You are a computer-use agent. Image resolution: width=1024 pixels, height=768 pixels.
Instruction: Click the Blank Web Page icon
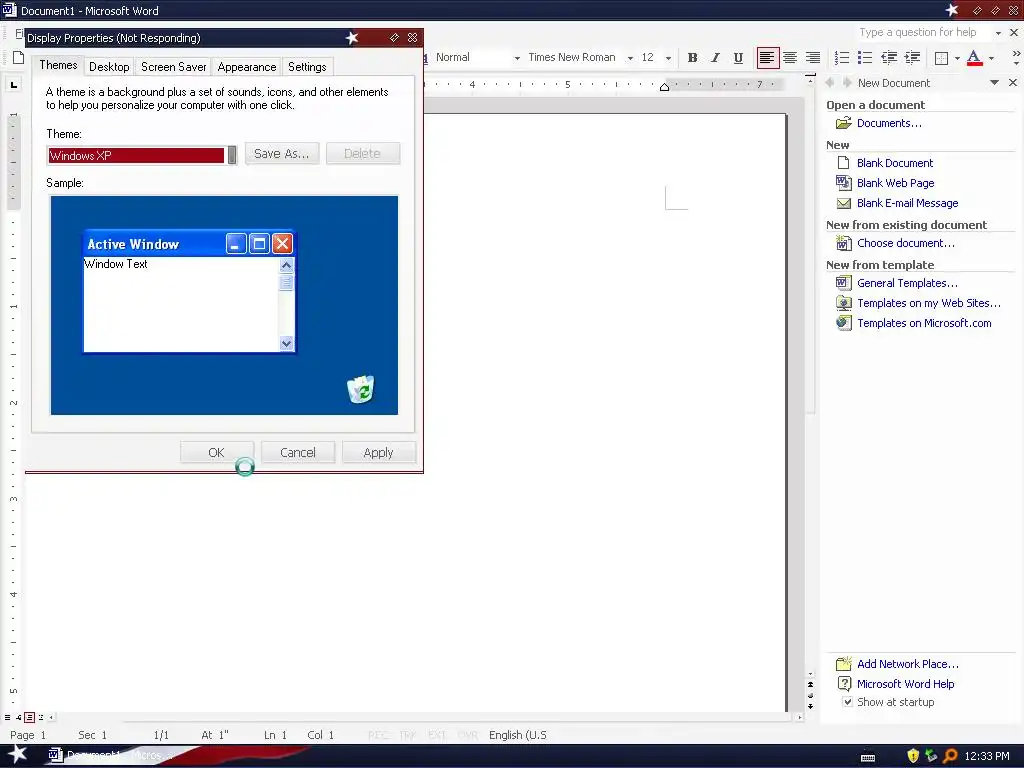tap(843, 183)
